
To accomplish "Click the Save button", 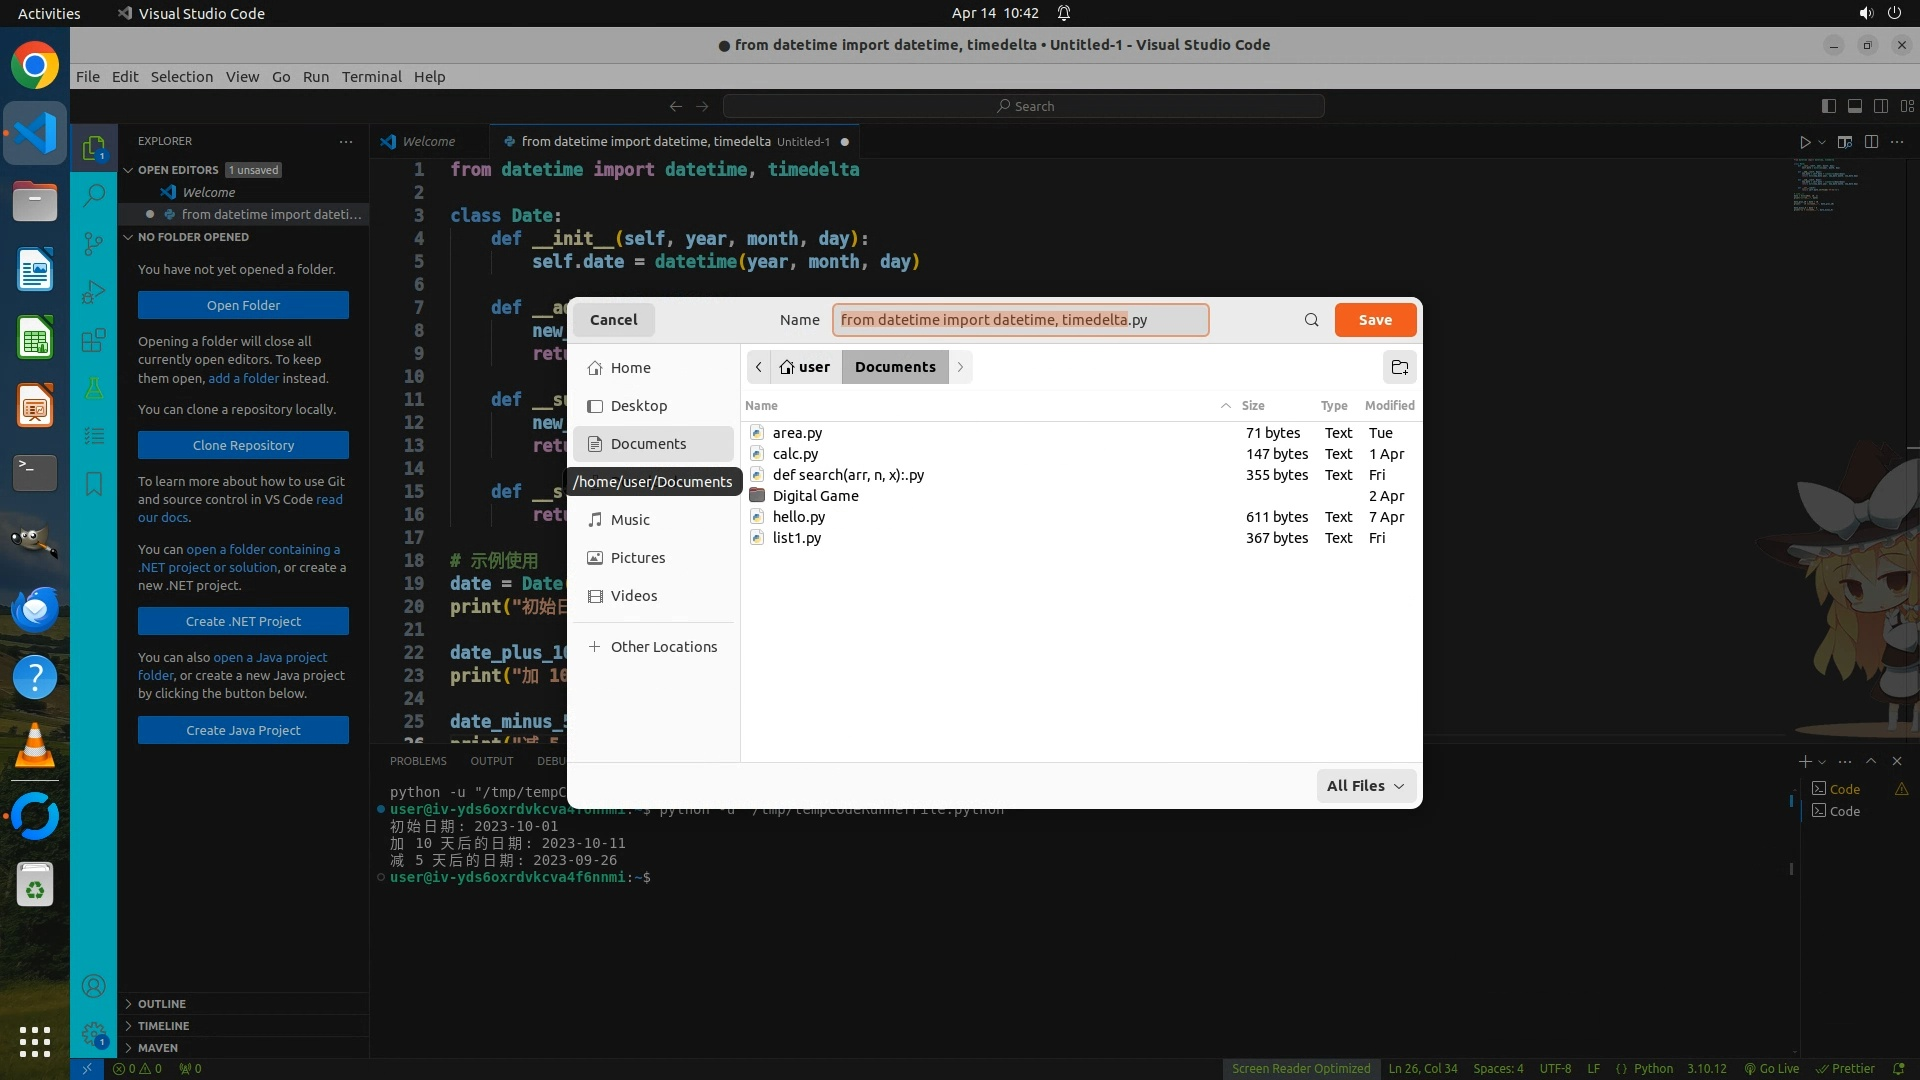I will [x=1374, y=320].
